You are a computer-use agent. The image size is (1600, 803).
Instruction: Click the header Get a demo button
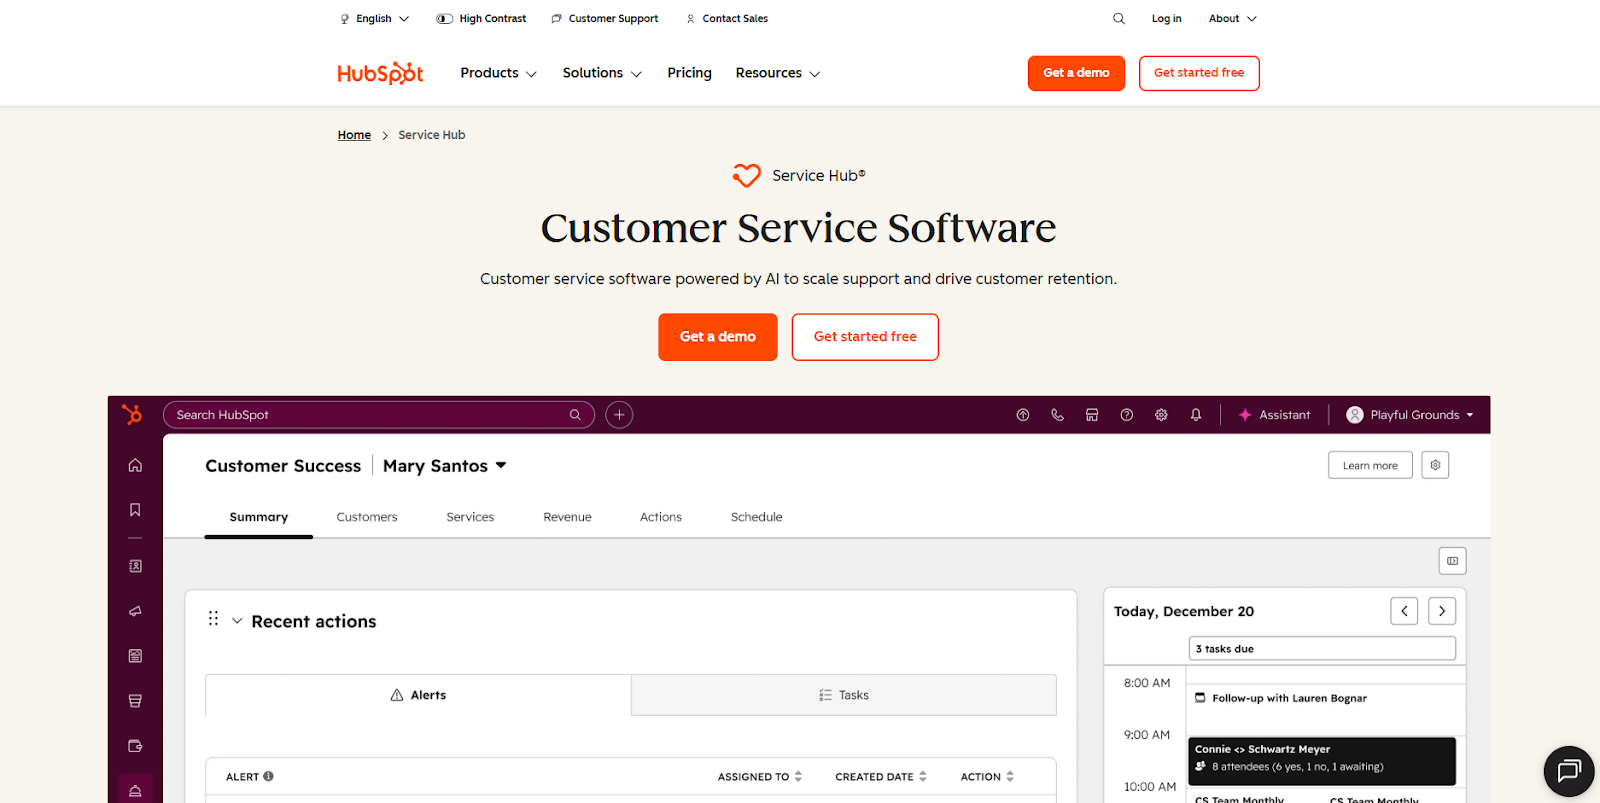[1076, 73]
